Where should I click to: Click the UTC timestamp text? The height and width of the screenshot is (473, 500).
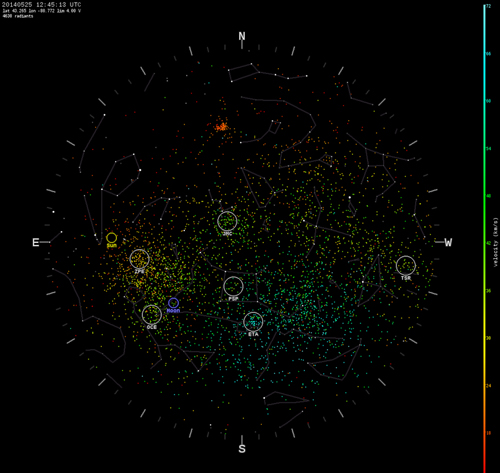(x=41, y=5)
